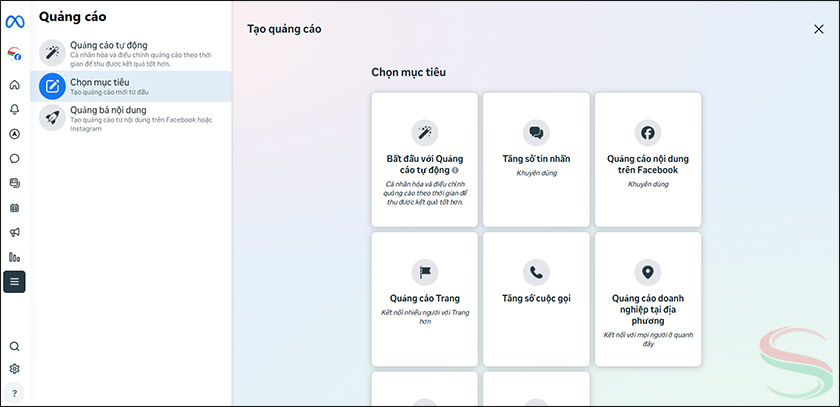Choose the Tăng số tin nhắn goal card
The width and height of the screenshot is (840, 407).
tap(536, 159)
